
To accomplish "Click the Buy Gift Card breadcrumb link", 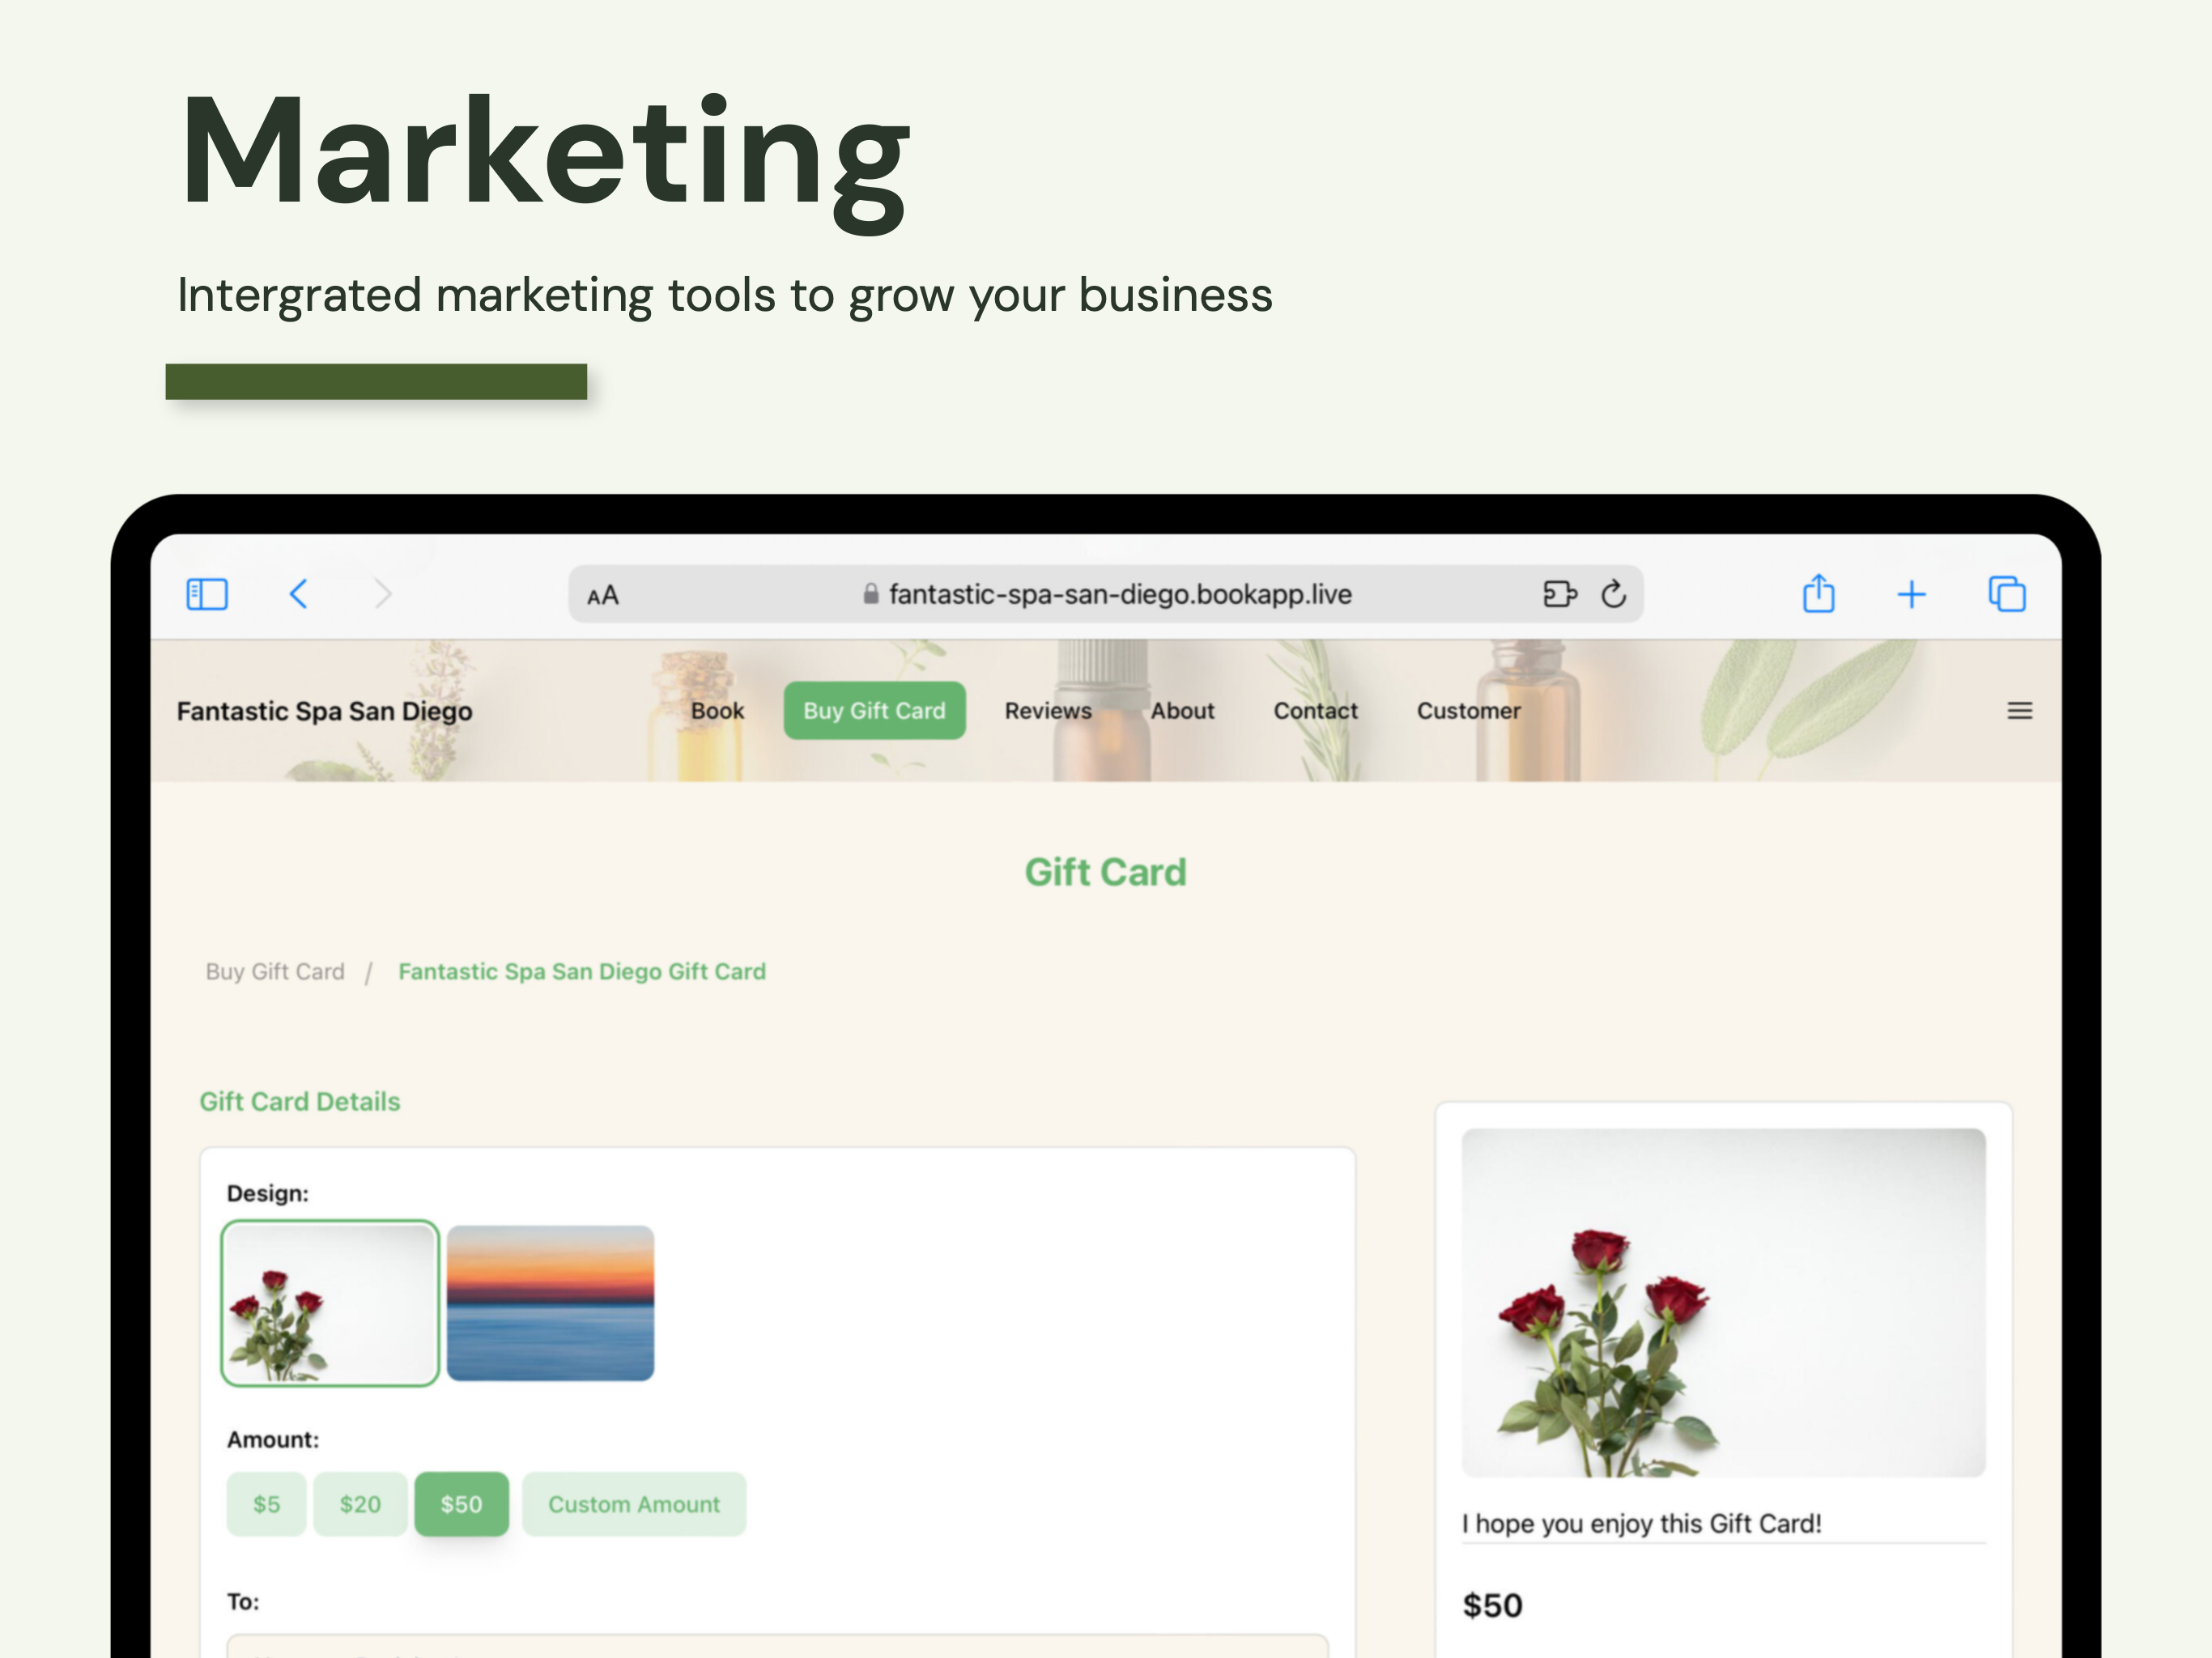I will pyautogui.click(x=275, y=972).
